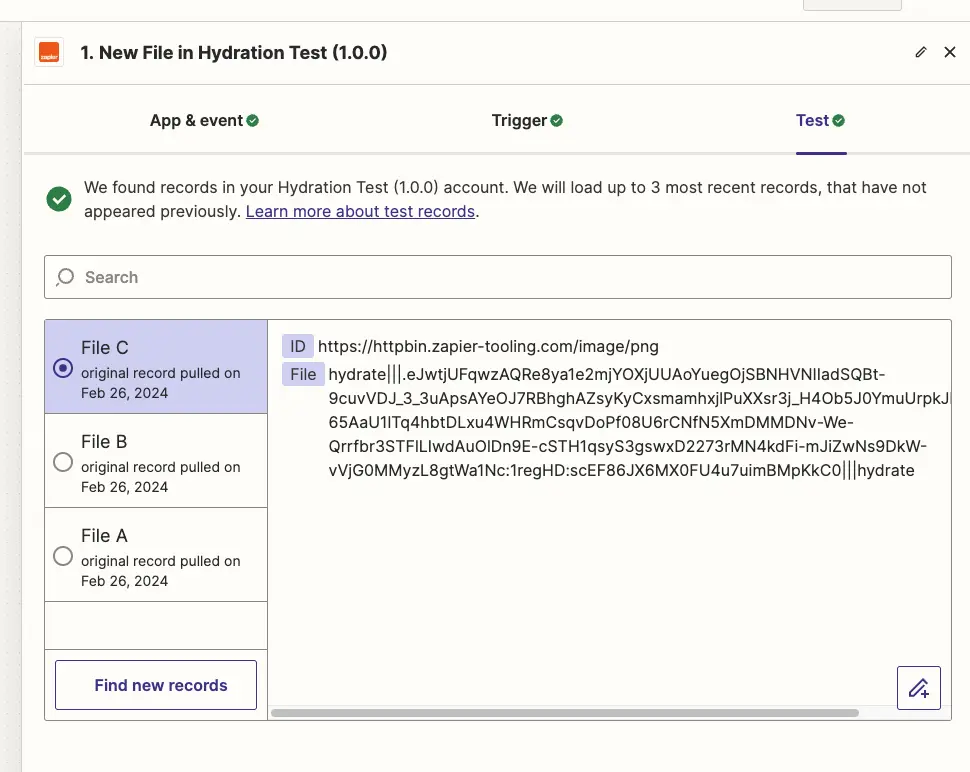Select the File C radio button

coord(63,368)
